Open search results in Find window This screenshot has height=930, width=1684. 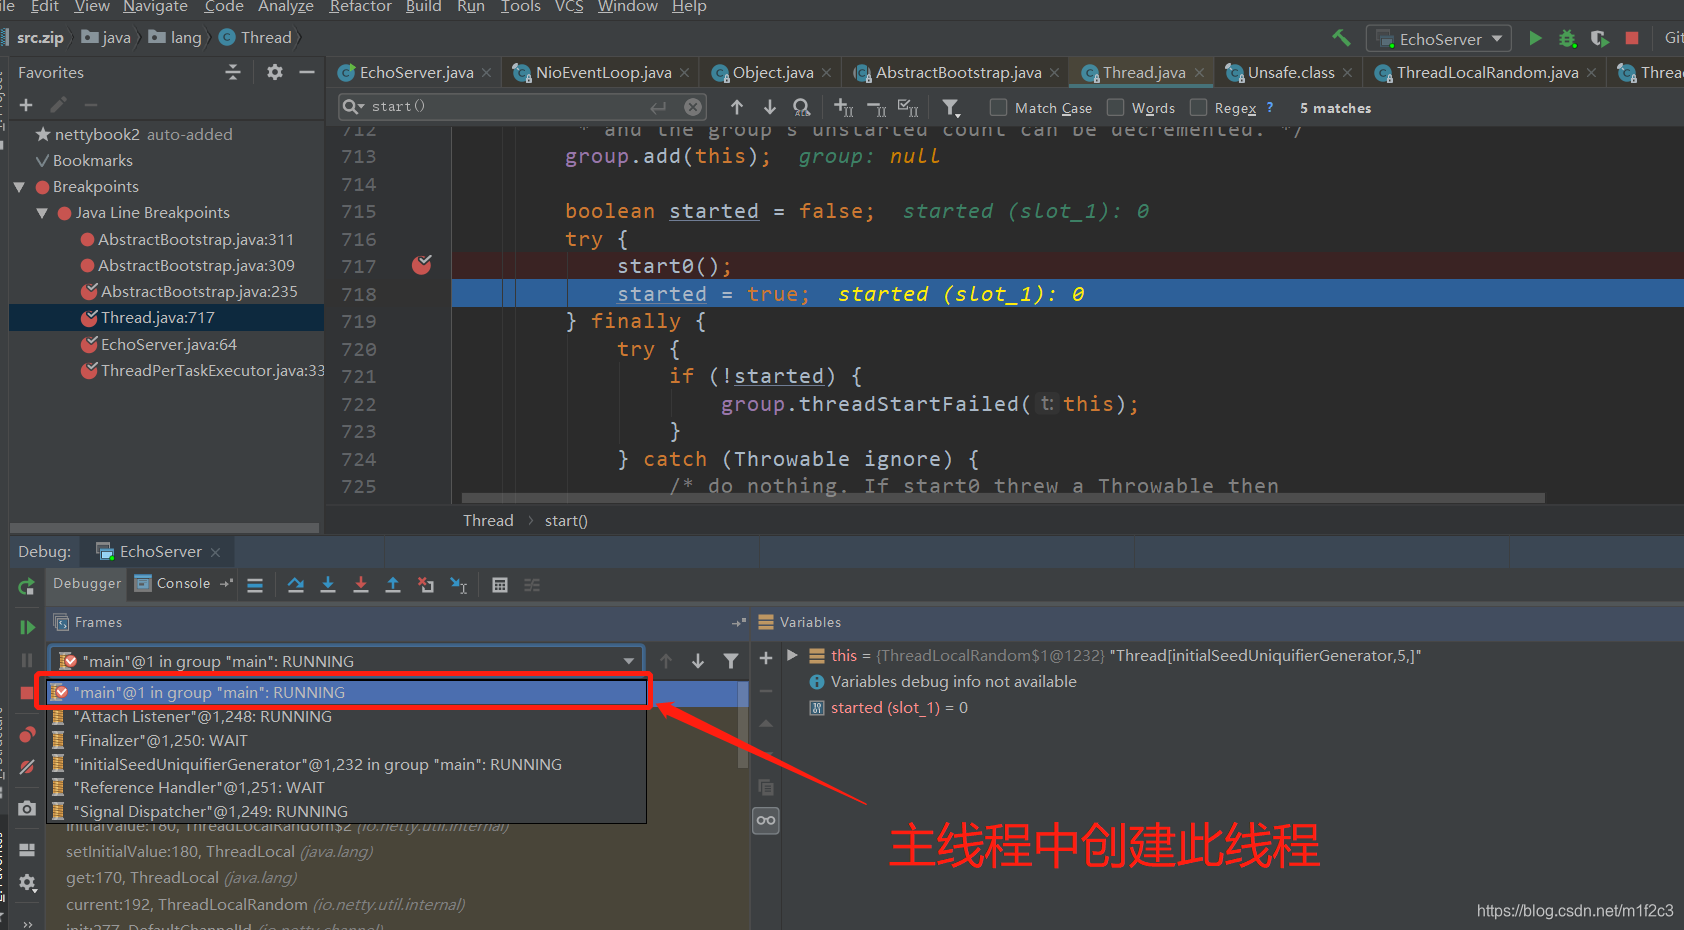click(x=801, y=107)
